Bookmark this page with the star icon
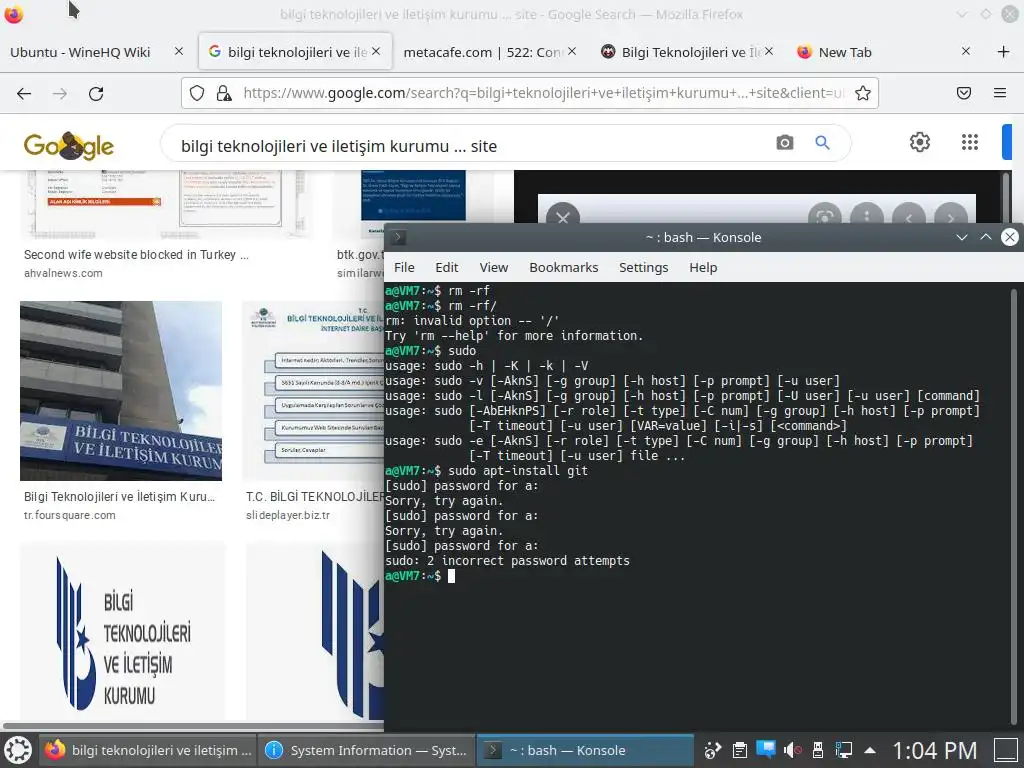 click(x=863, y=93)
